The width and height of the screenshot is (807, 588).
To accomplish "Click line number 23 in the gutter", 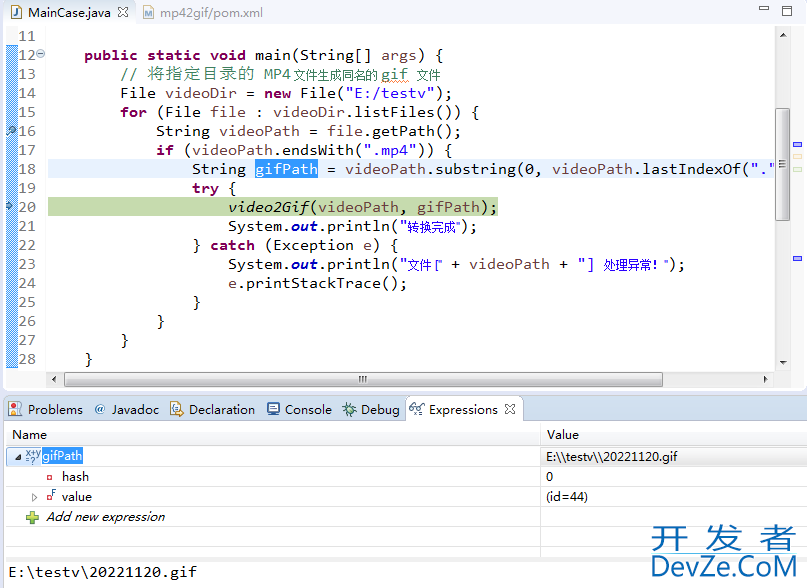I will coord(27,264).
